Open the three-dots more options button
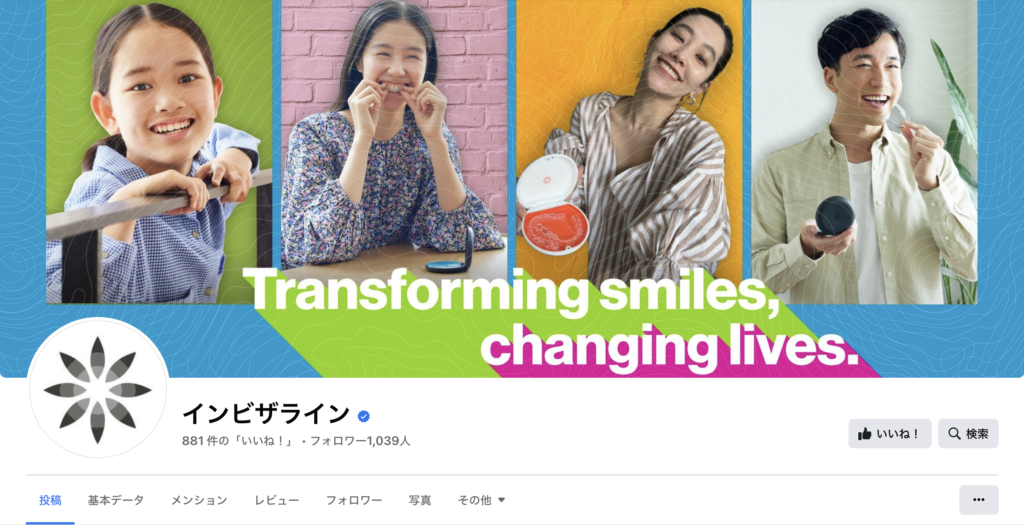Screen dimensions: 1024x525 pyautogui.click(x=978, y=500)
